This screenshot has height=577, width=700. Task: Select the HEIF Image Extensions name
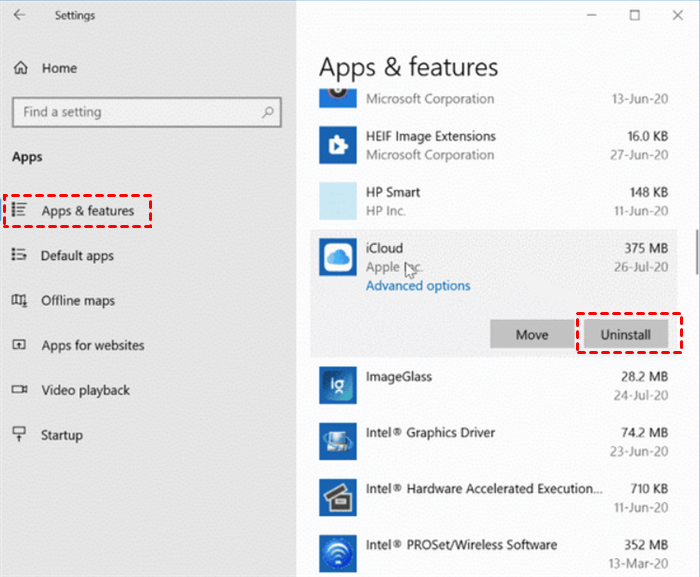point(431,136)
